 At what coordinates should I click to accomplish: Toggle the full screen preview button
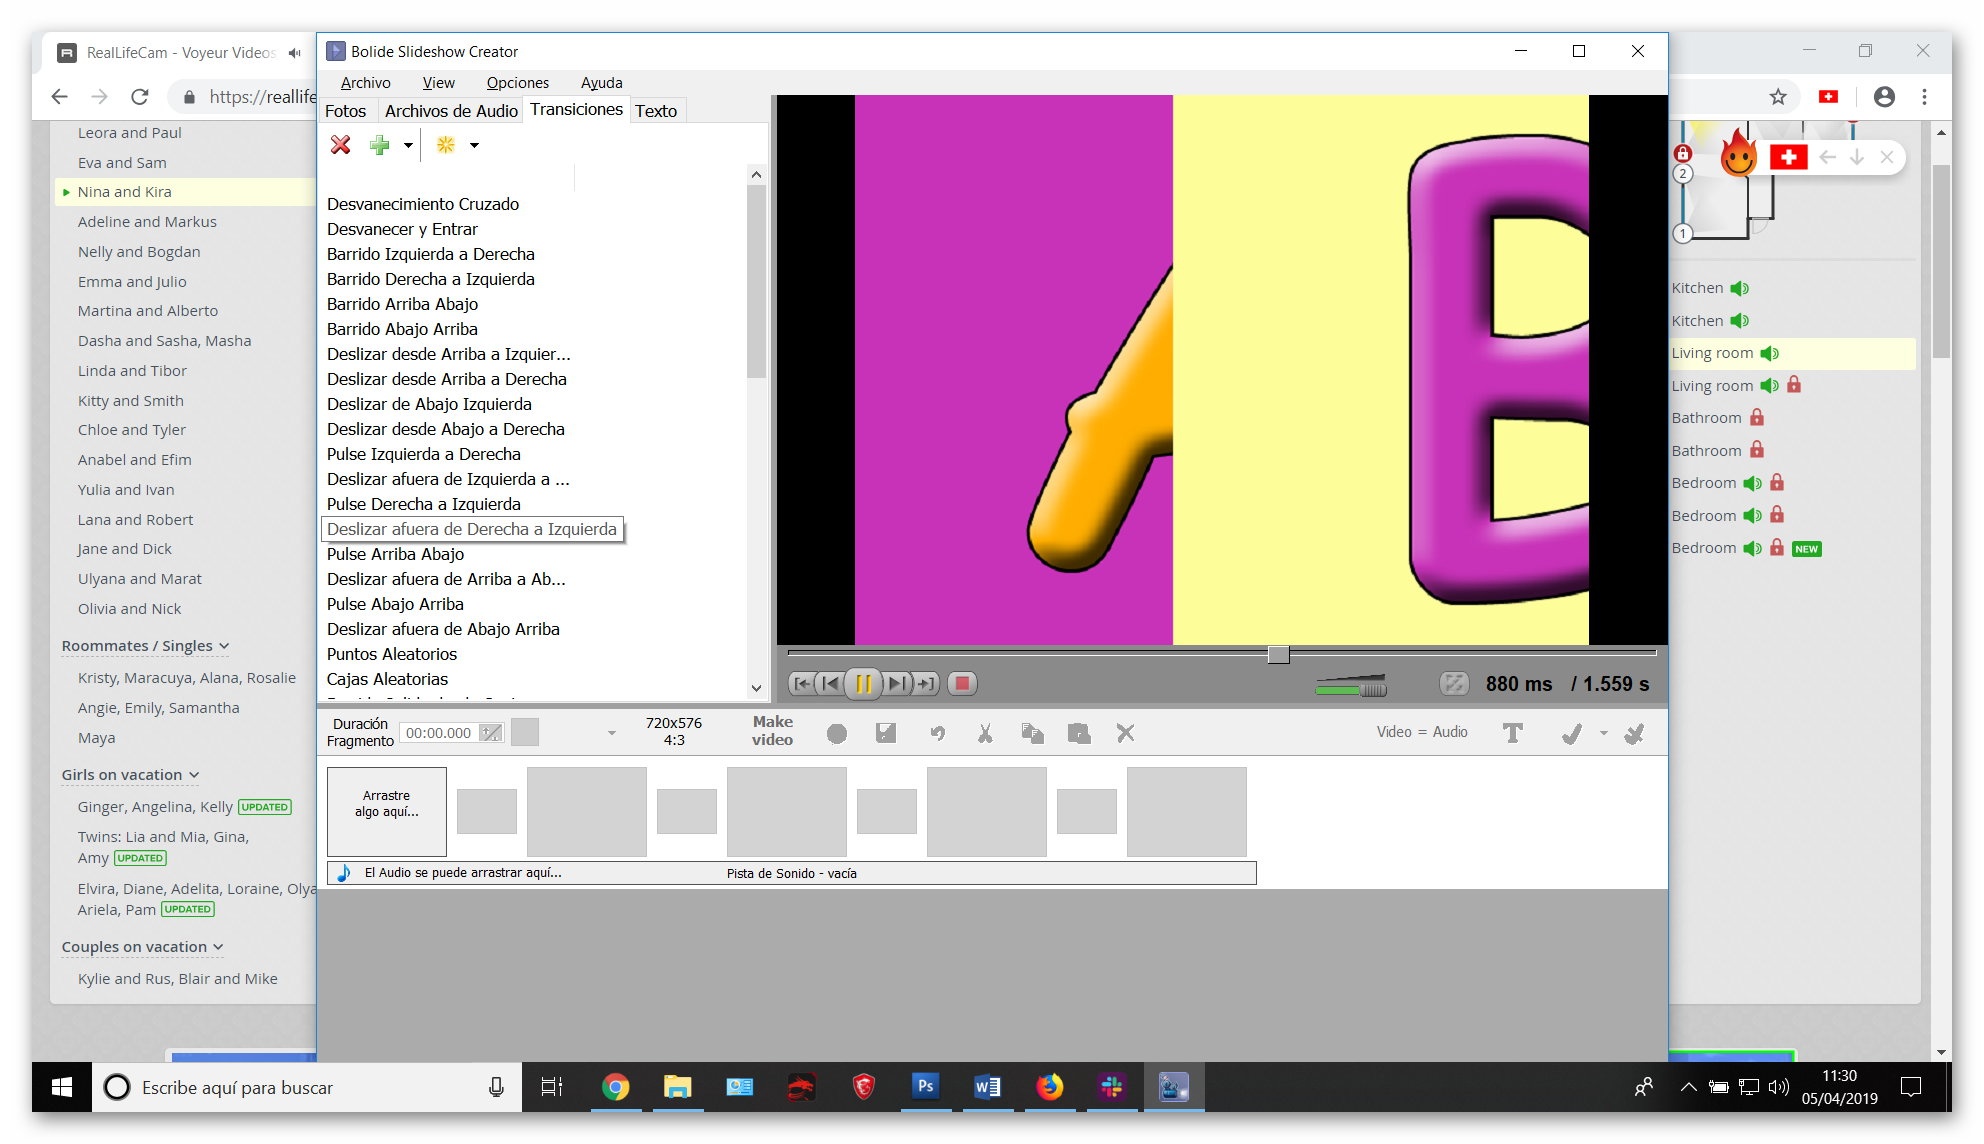(x=1453, y=684)
